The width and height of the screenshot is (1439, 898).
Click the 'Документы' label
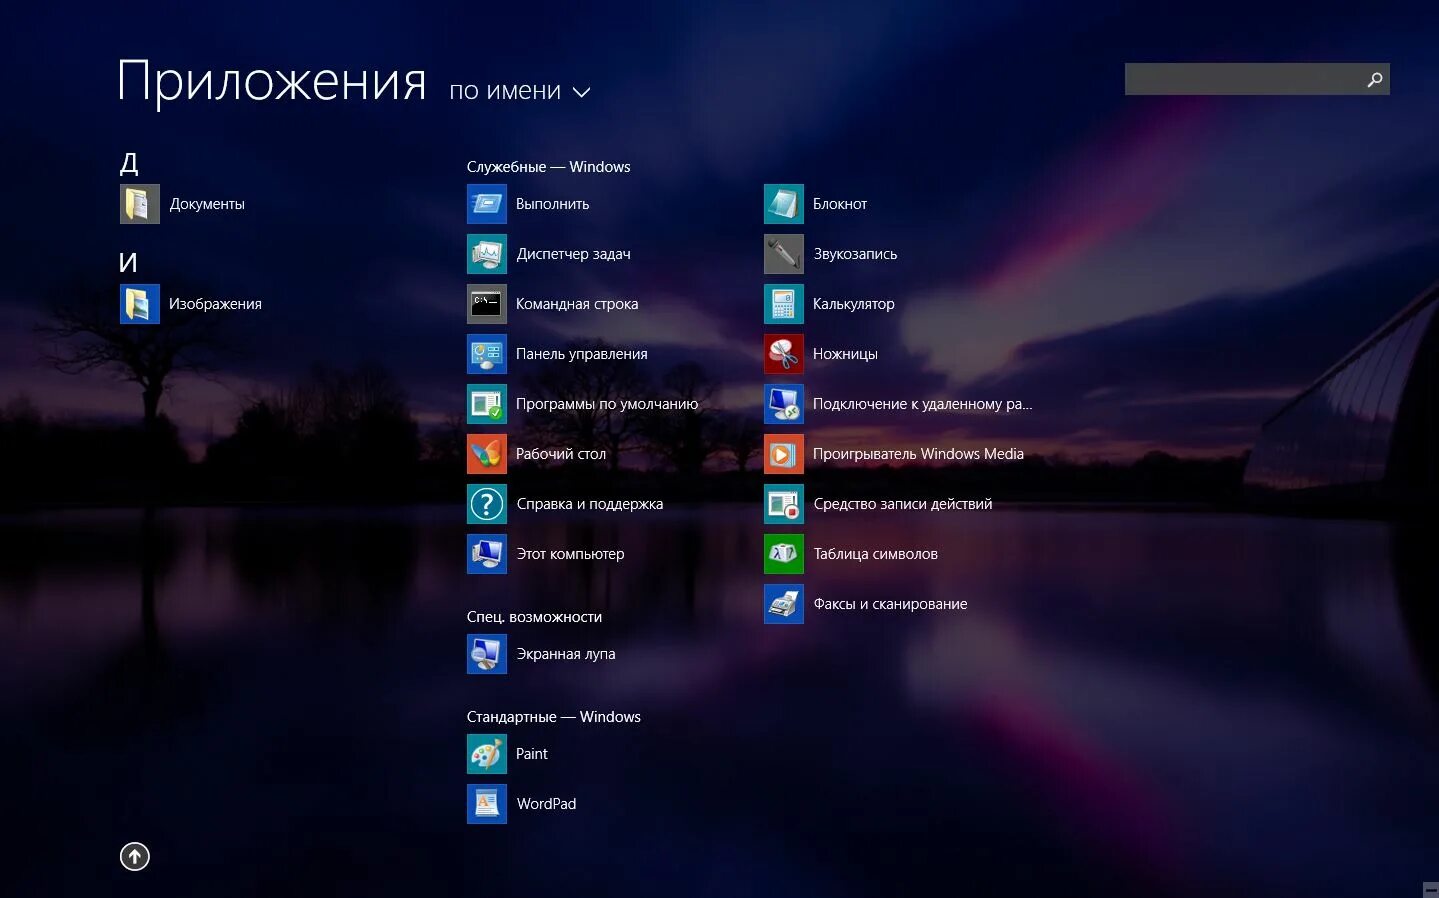click(x=207, y=204)
